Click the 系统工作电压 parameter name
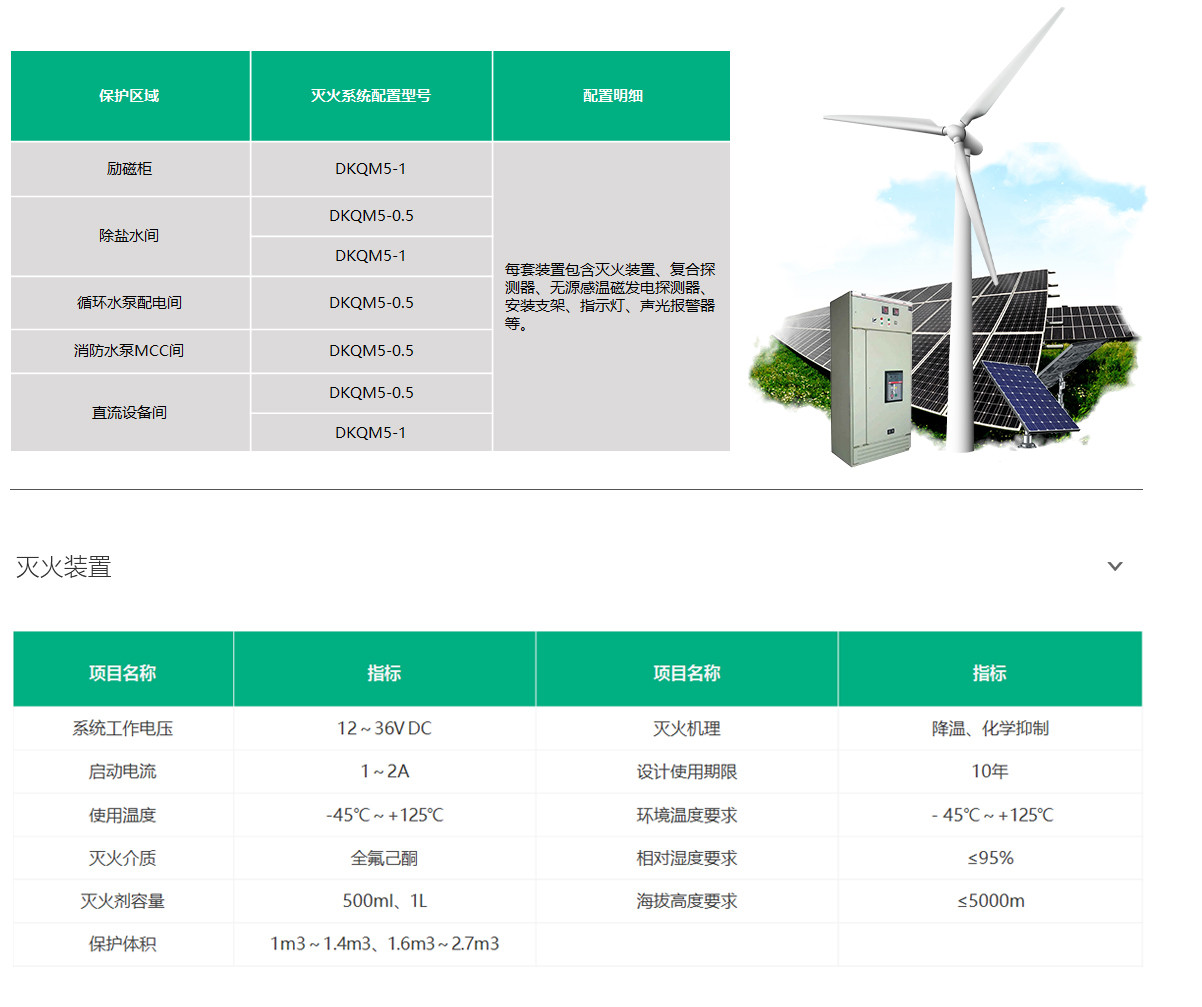The width and height of the screenshot is (1202, 1007). click(x=122, y=729)
